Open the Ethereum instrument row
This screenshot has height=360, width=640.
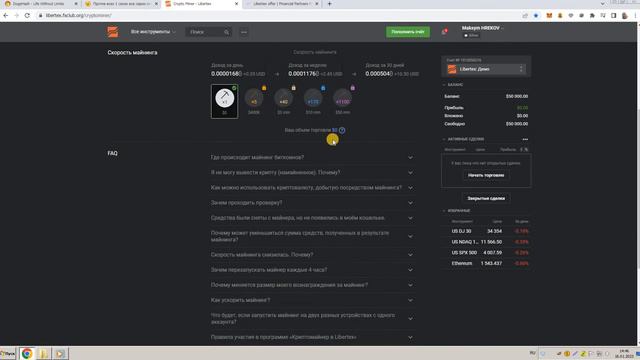tap(486, 264)
